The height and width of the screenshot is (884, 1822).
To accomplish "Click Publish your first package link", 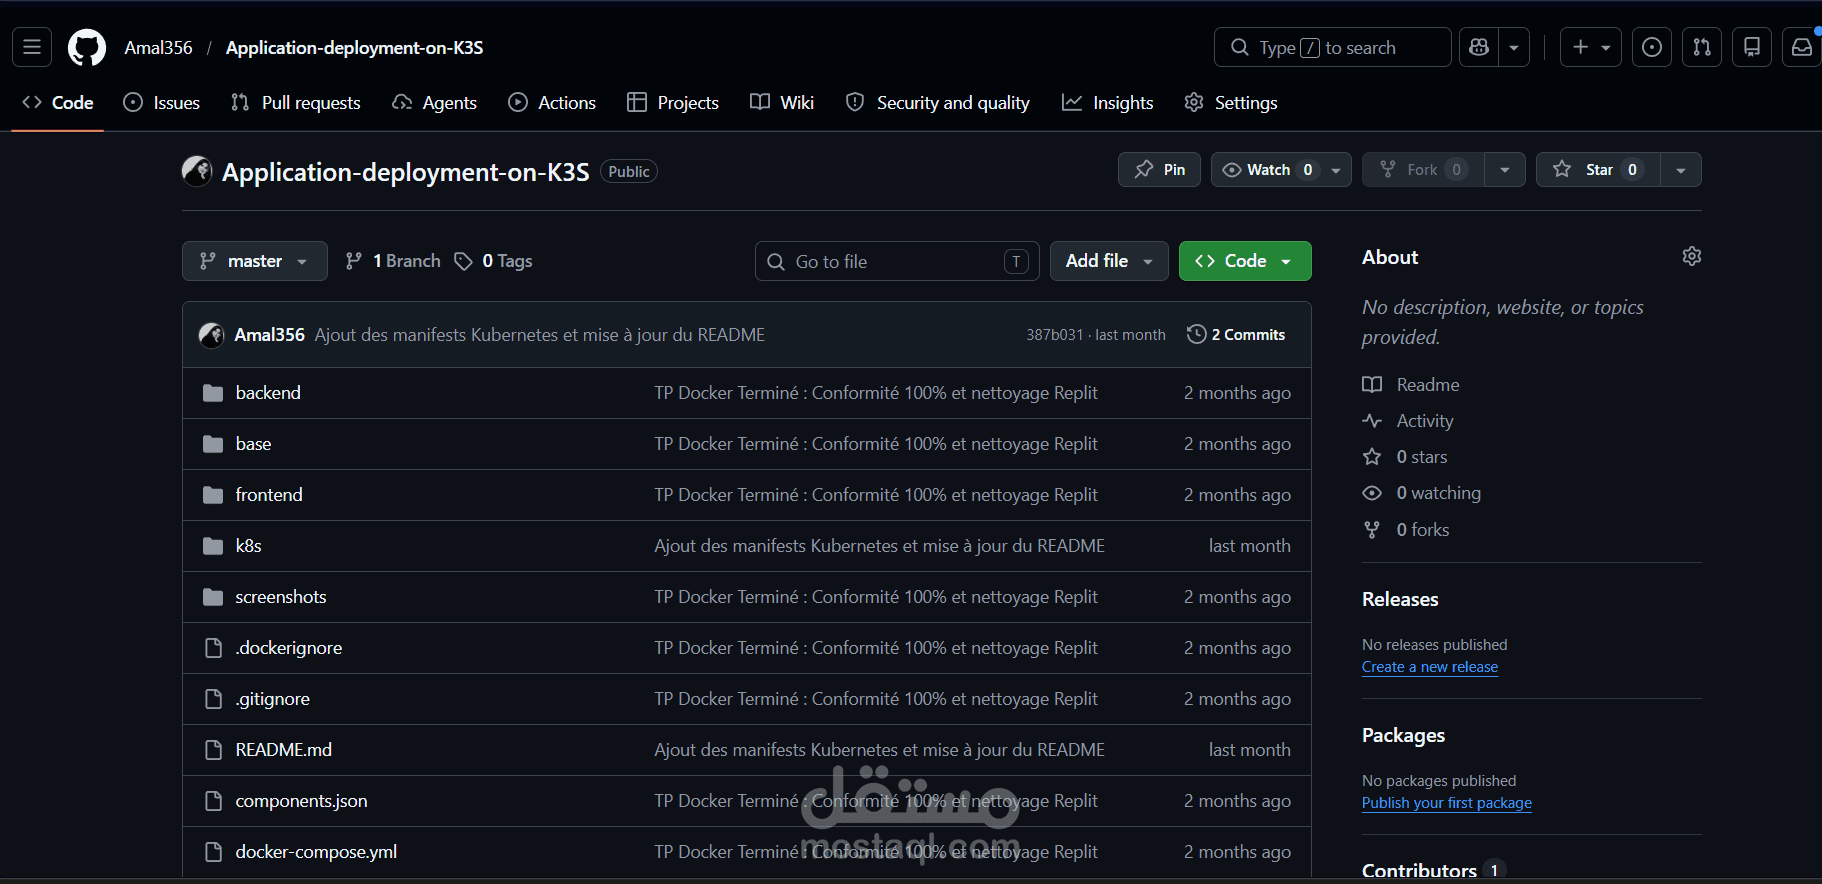I will tap(1447, 803).
